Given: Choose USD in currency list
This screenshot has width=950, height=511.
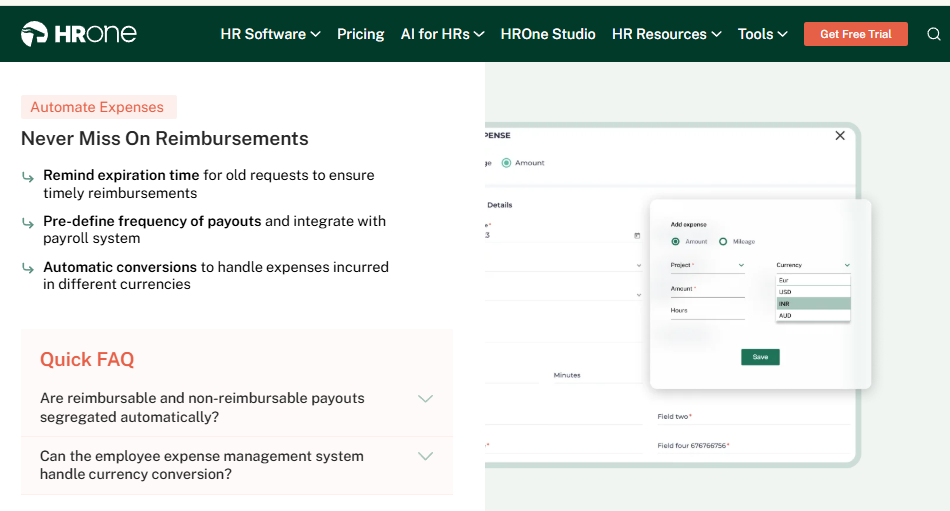Looking at the screenshot, I should [813, 292].
